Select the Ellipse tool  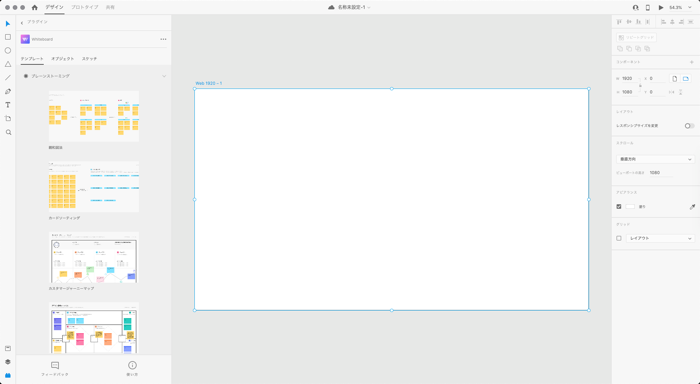tap(8, 50)
